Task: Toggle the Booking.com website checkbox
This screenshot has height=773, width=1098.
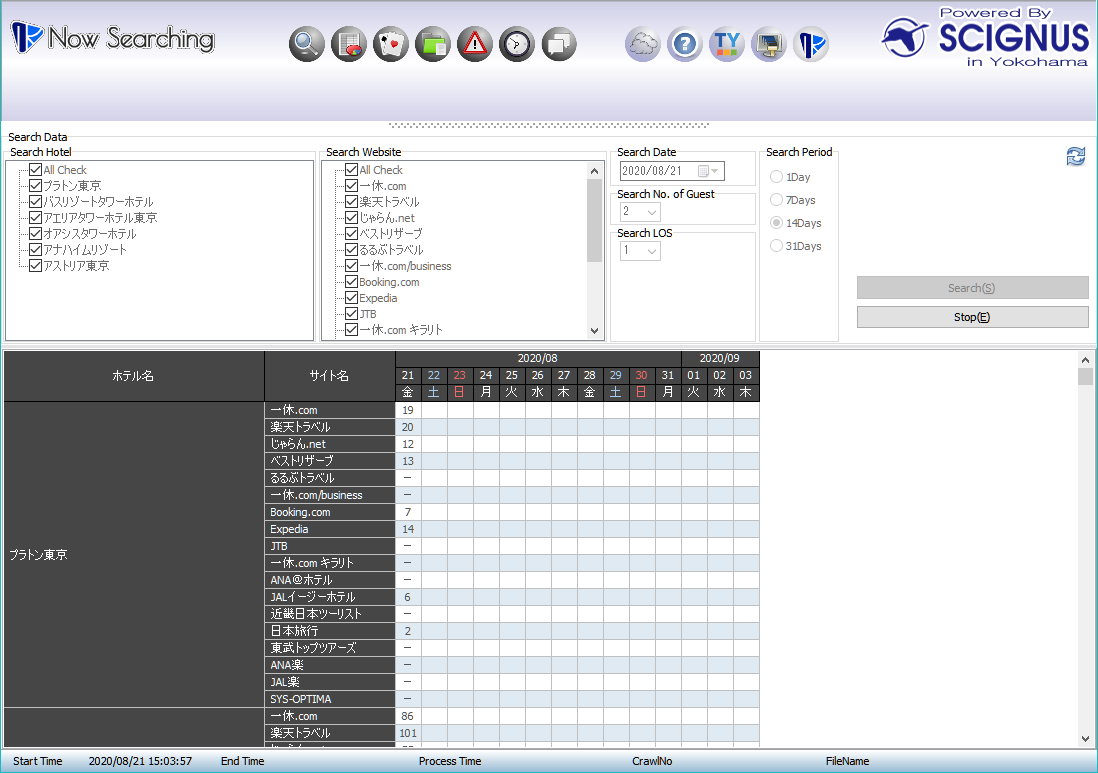Action: (351, 282)
